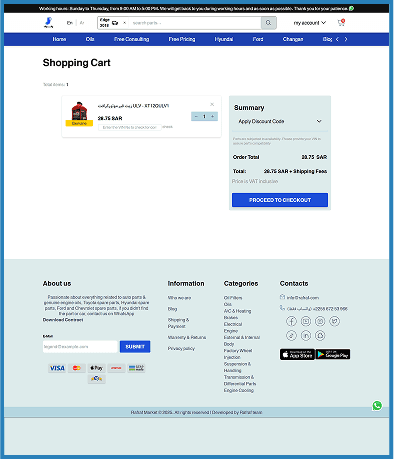
Task: Open the TikTok social icon in footer
Action: (x=291, y=336)
